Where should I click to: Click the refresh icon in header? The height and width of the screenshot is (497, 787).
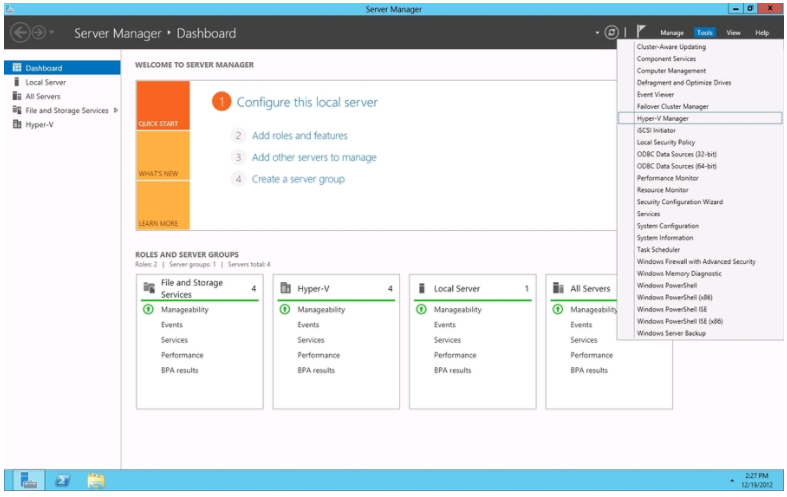(611, 33)
